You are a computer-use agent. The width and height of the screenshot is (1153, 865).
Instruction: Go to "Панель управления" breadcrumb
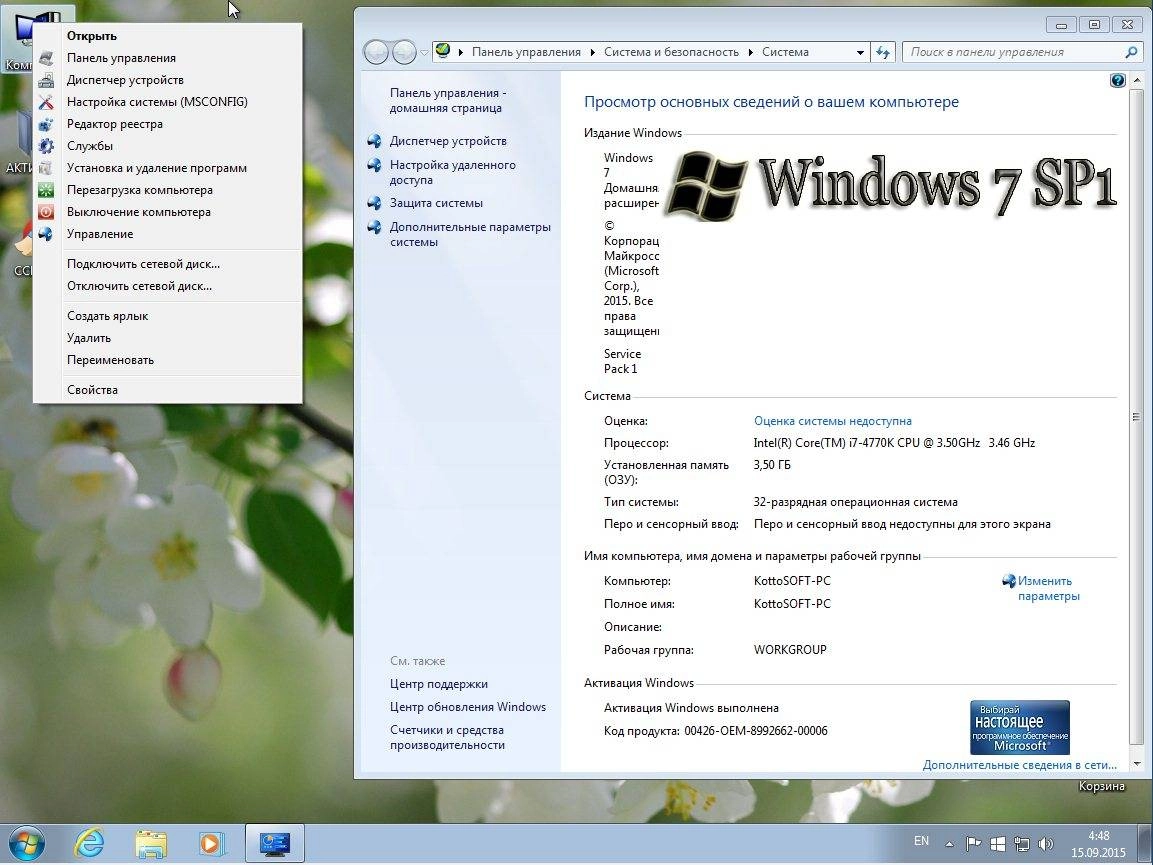click(x=526, y=52)
